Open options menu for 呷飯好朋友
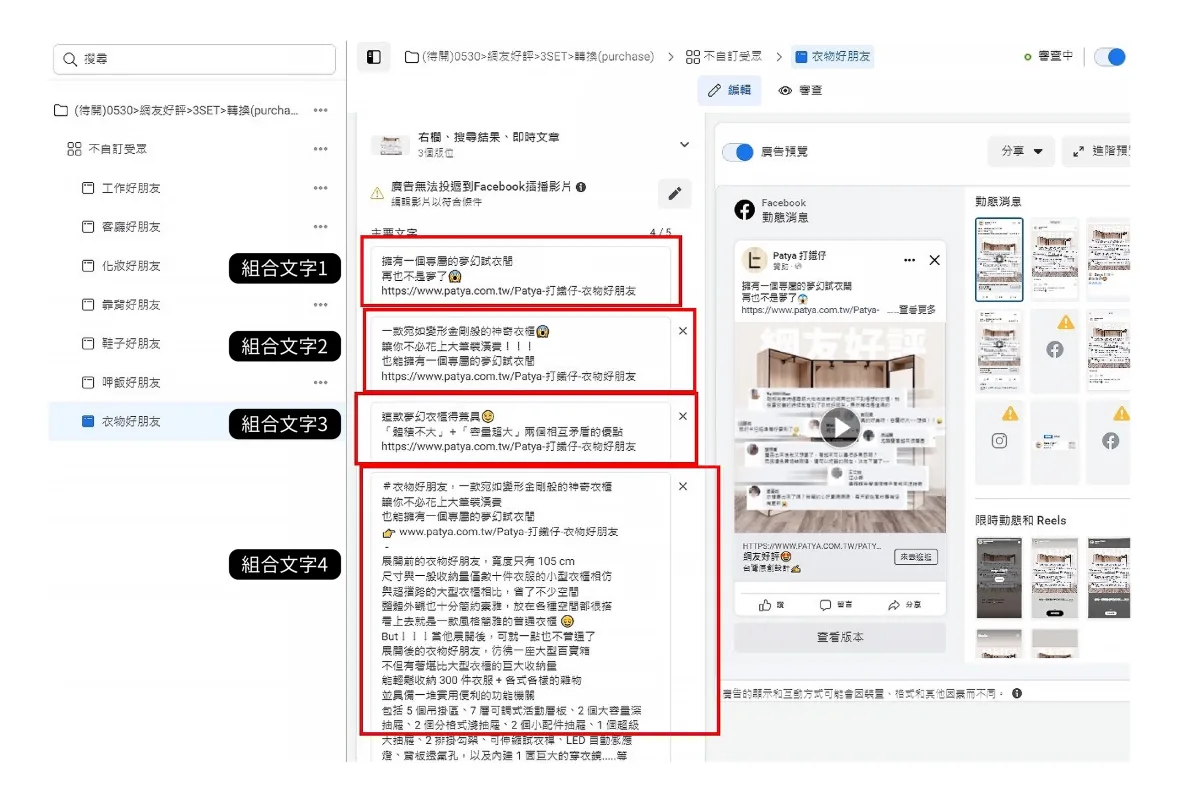This screenshot has height=800, width=1200. pyautogui.click(x=320, y=382)
